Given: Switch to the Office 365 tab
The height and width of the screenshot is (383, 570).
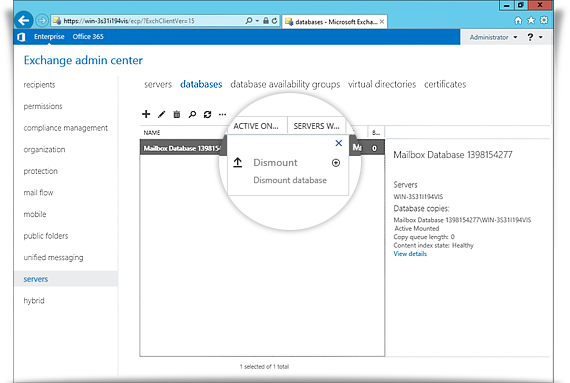Looking at the screenshot, I should coord(88,37).
